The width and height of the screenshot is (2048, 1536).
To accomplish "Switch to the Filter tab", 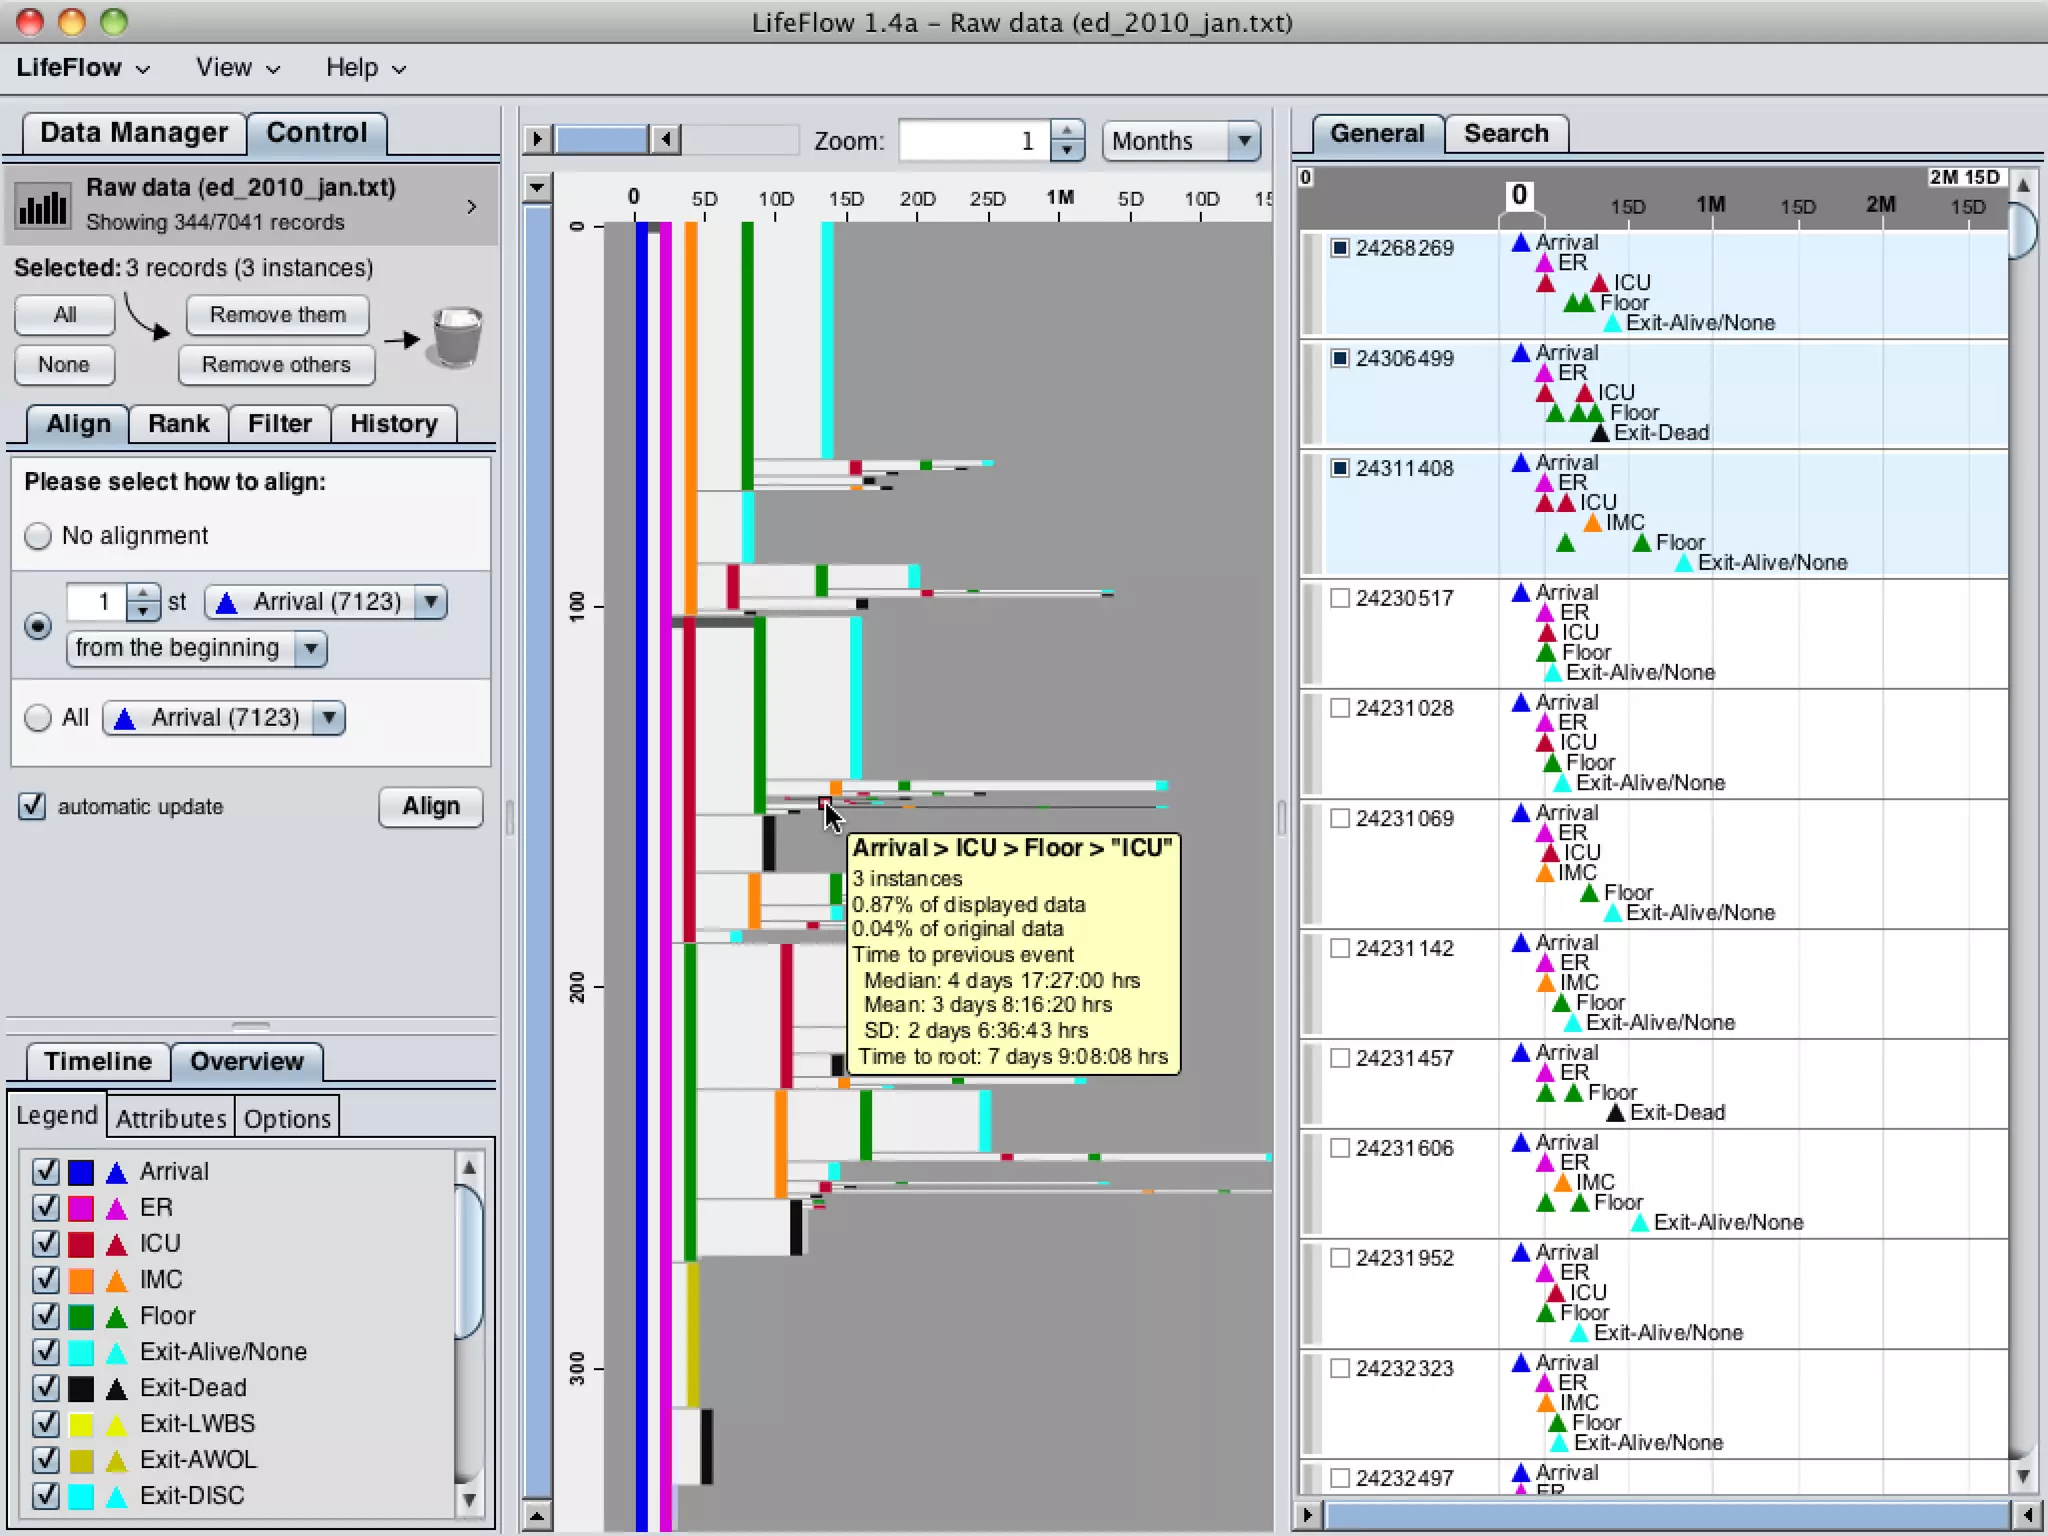I will (279, 424).
